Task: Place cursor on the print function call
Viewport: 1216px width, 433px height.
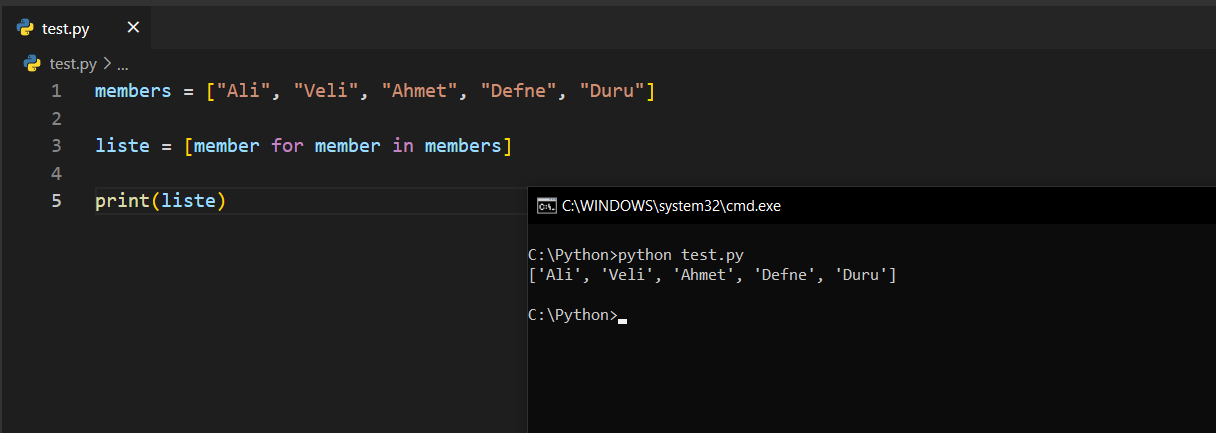Action: pyautogui.click(x=122, y=201)
